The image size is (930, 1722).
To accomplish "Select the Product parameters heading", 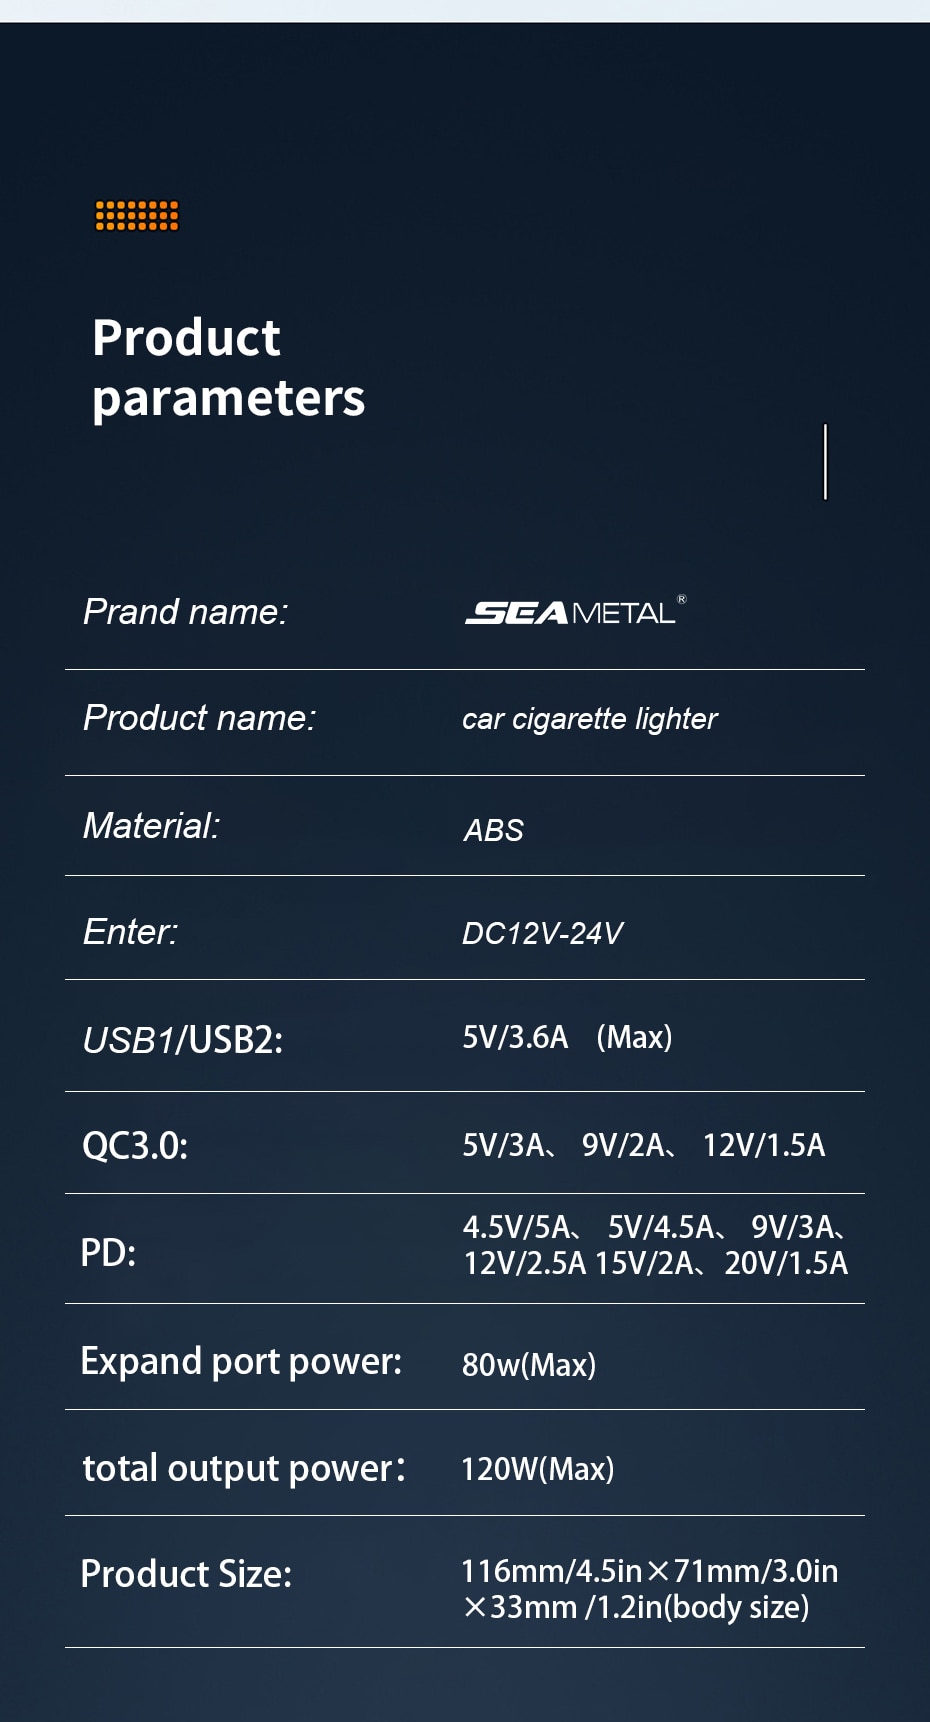I will 229,367.
